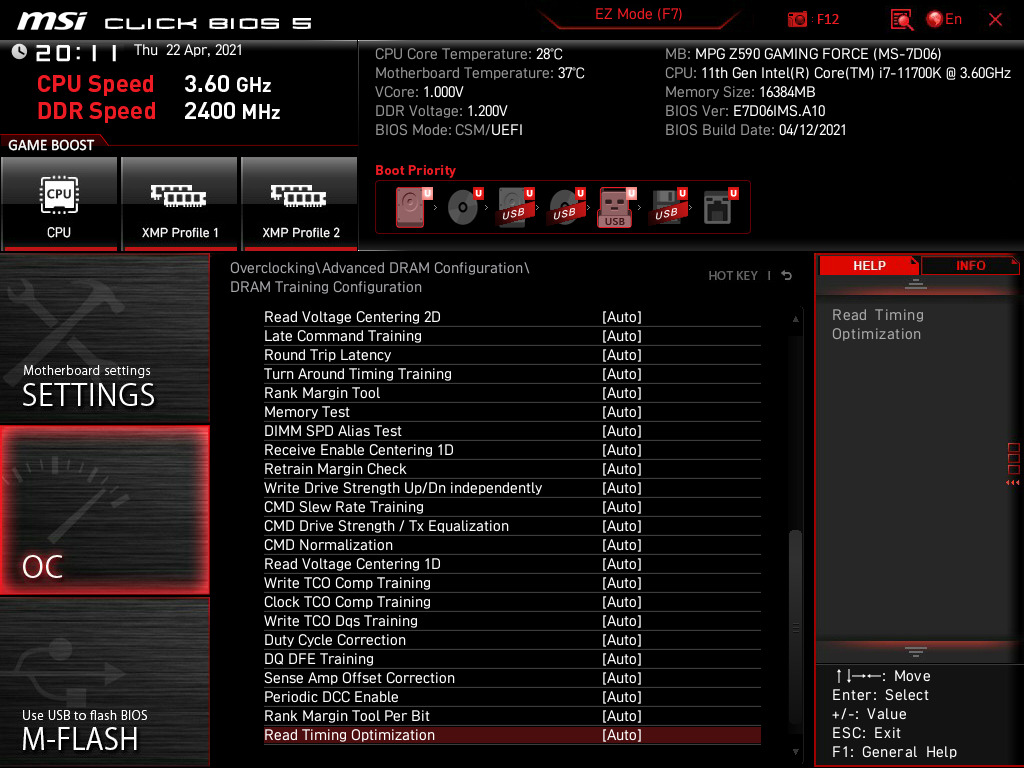Screen dimensions: 1024x768
Task: Select the USB hard disk boot device
Action: (515, 207)
